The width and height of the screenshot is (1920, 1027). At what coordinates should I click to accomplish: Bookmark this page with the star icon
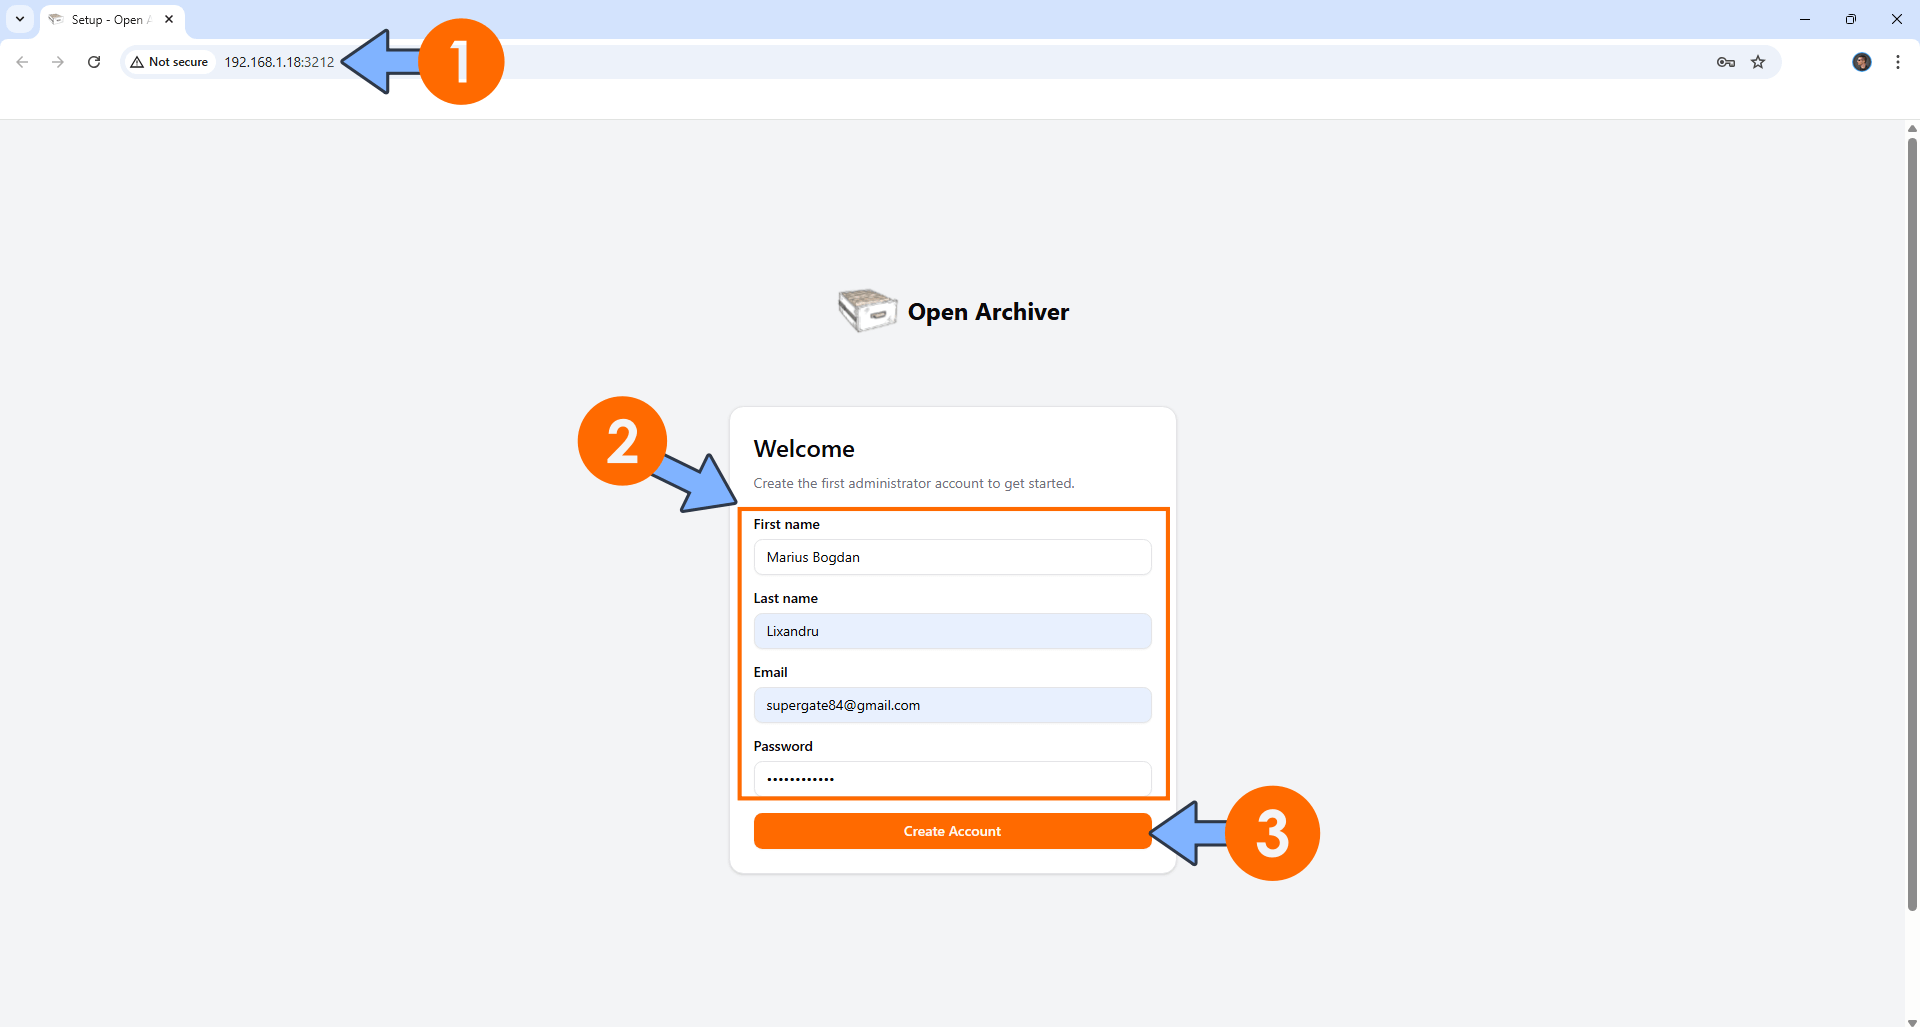pyautogui.click(x=1758, y=62)
